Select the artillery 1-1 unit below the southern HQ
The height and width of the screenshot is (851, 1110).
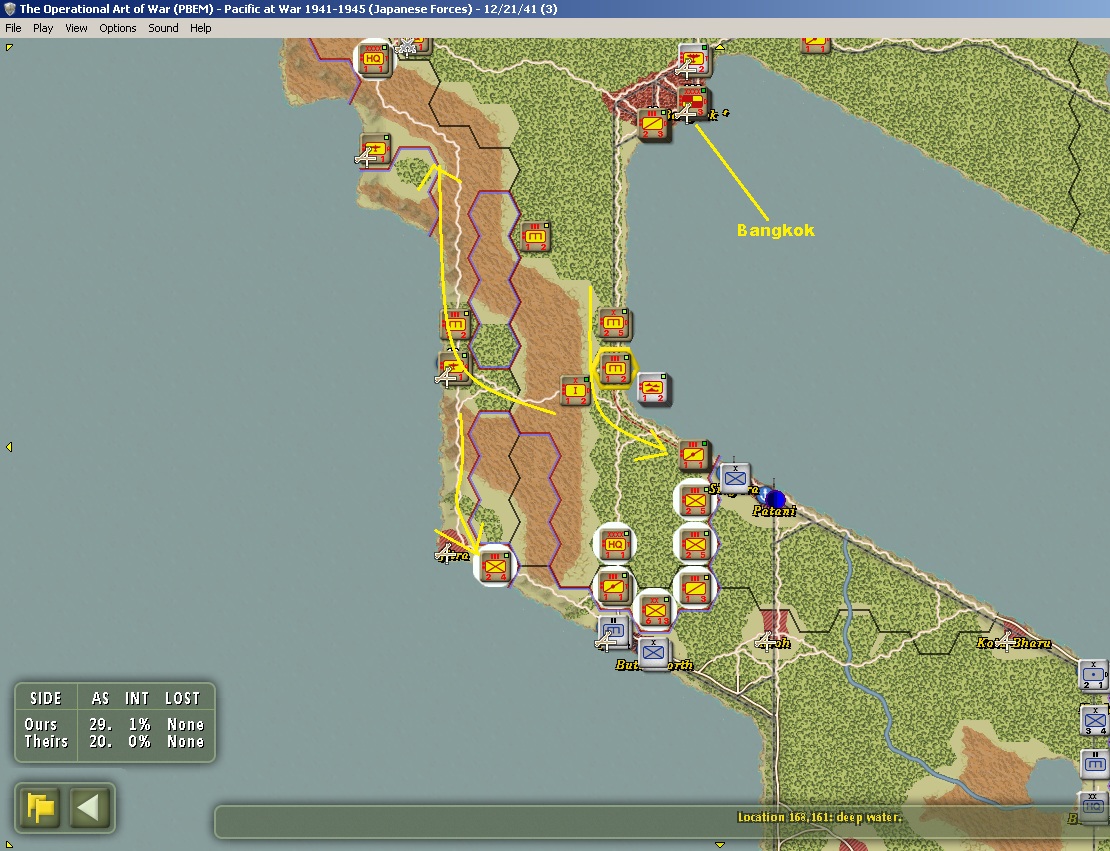(613, 588)
